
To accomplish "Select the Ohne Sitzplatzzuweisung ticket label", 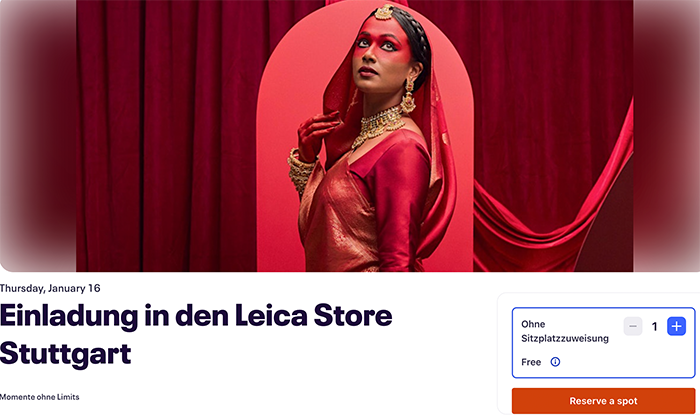I will pos(565,331).
